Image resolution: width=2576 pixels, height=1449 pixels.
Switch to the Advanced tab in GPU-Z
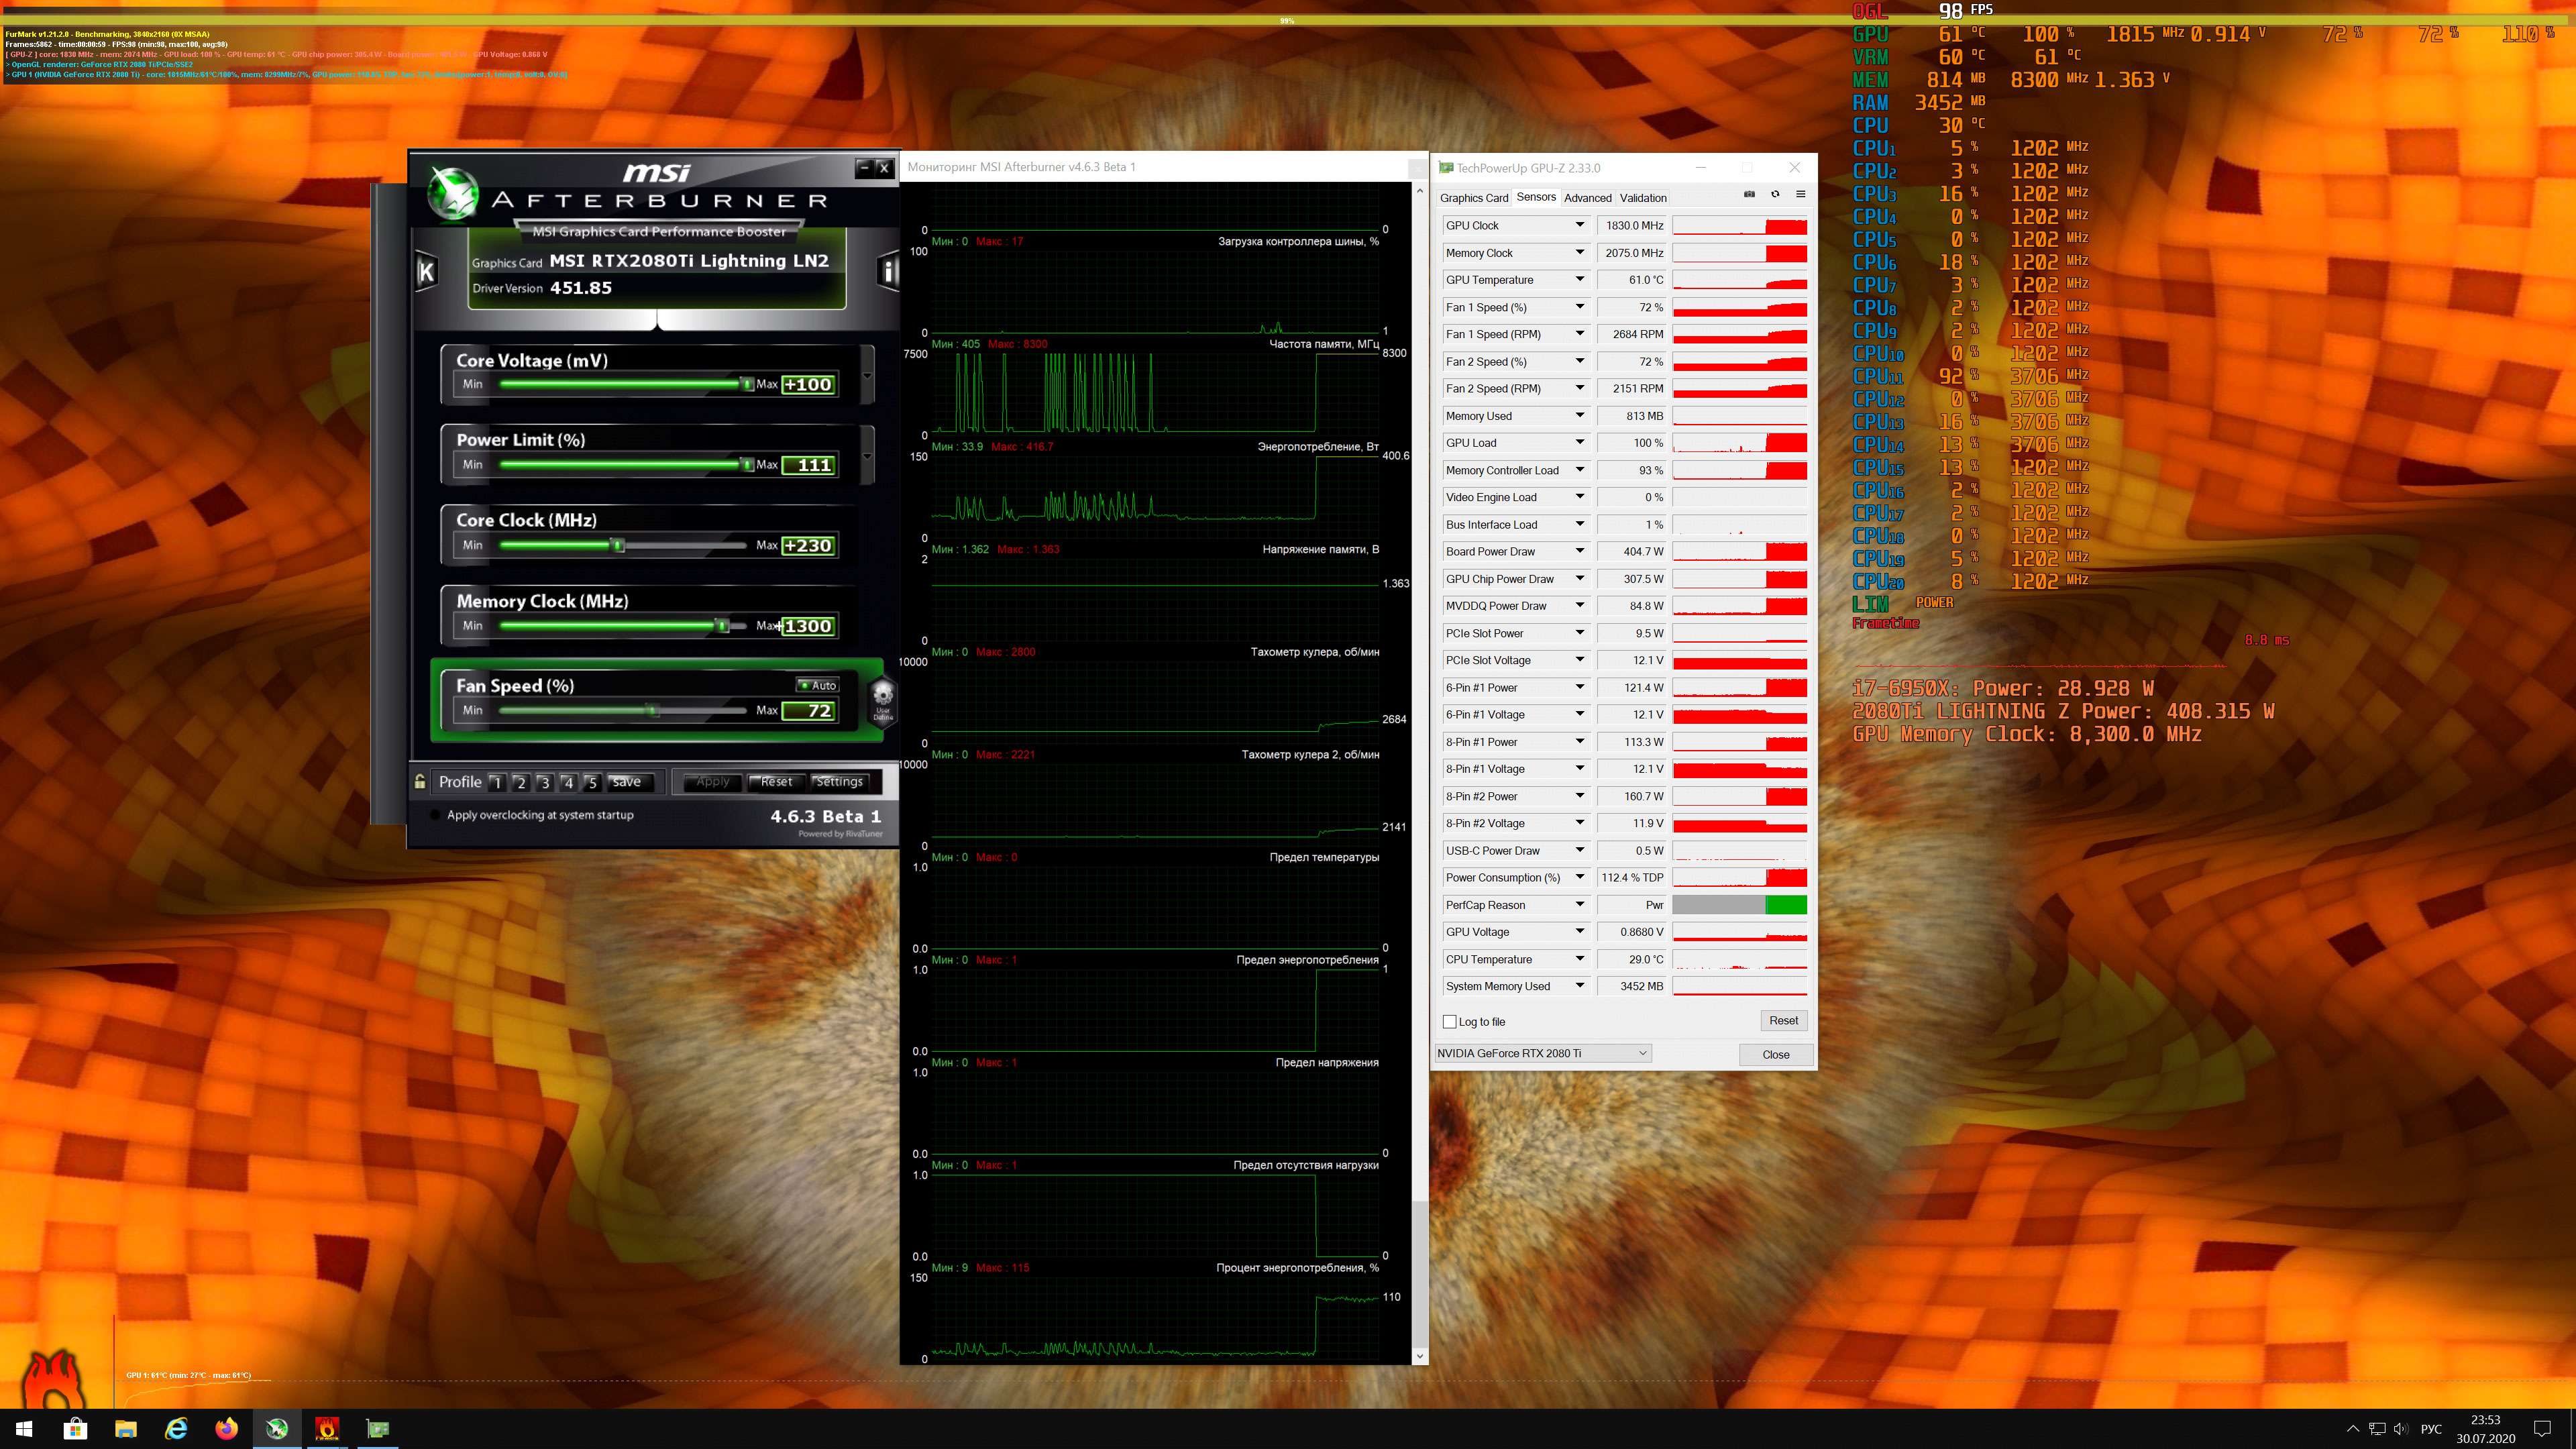tap(1588, 198)
